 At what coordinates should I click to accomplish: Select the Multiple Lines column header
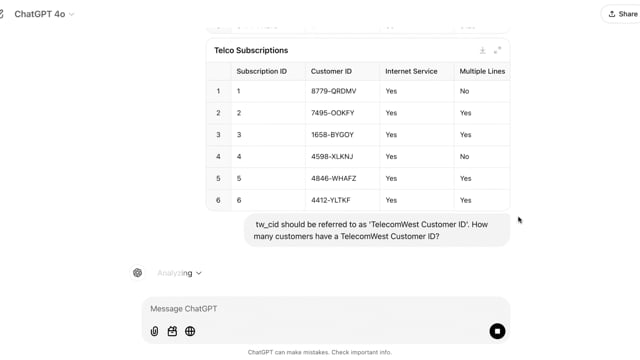(482, 71)
